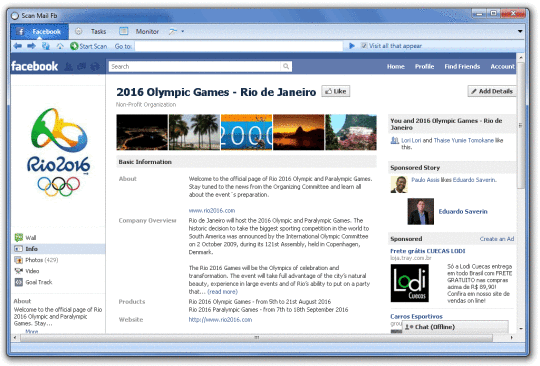The width and height of the screenshot is (540, 366).
Task: Expand the (read more) link
Action: coord(222,292)
